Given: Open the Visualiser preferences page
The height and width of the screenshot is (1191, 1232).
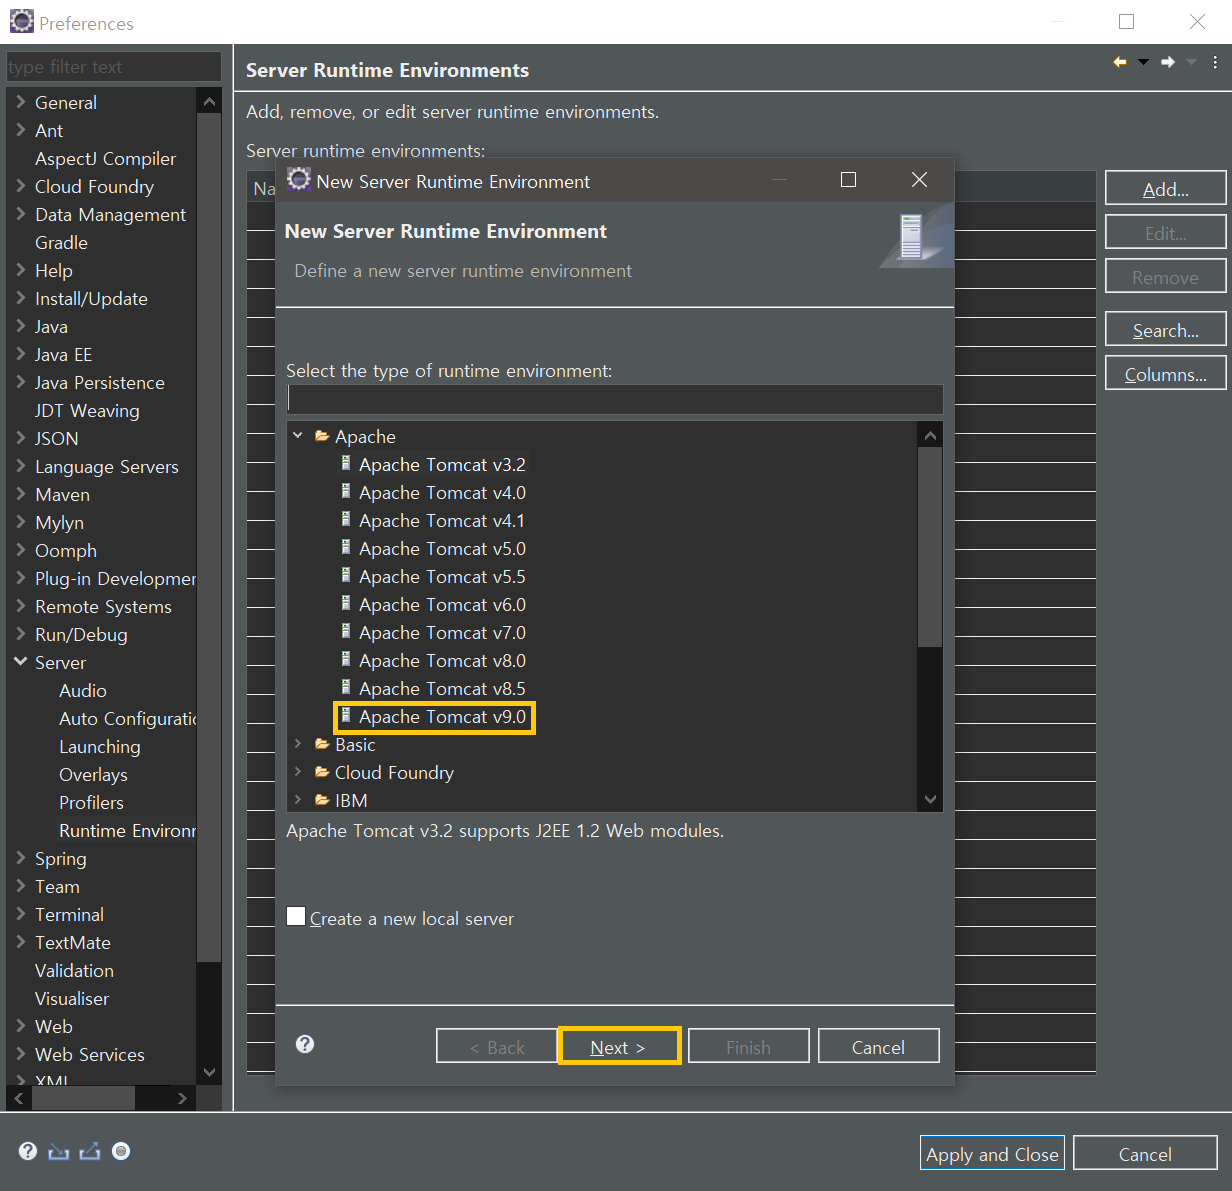Looking at the screenshot, I should (72, 999).
